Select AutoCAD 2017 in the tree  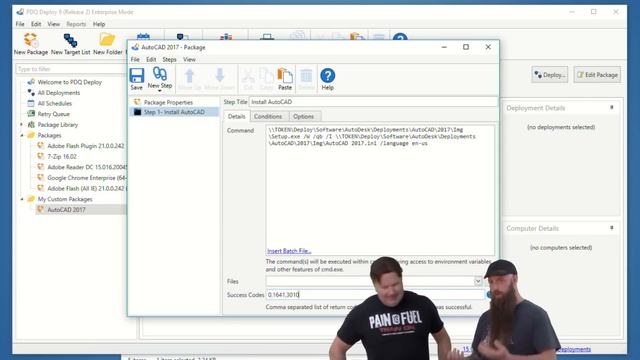coord(66,210)
